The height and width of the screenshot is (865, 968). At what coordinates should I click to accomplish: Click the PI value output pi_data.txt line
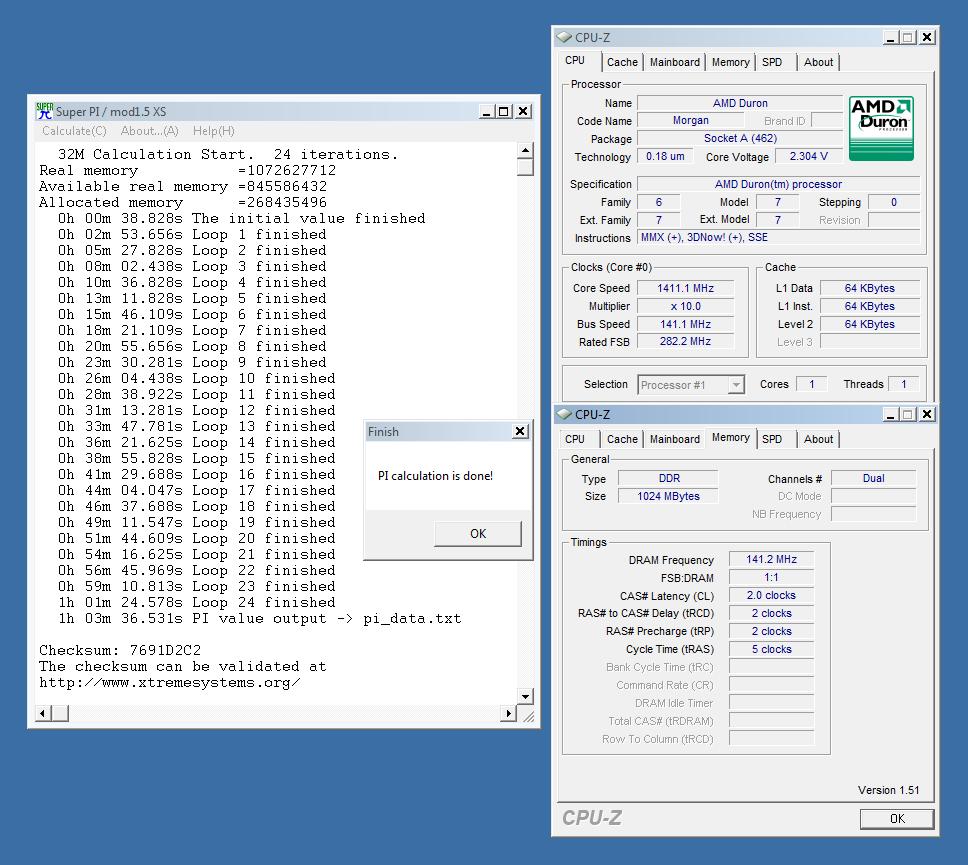pyautogui.click(x=259, y=618)
